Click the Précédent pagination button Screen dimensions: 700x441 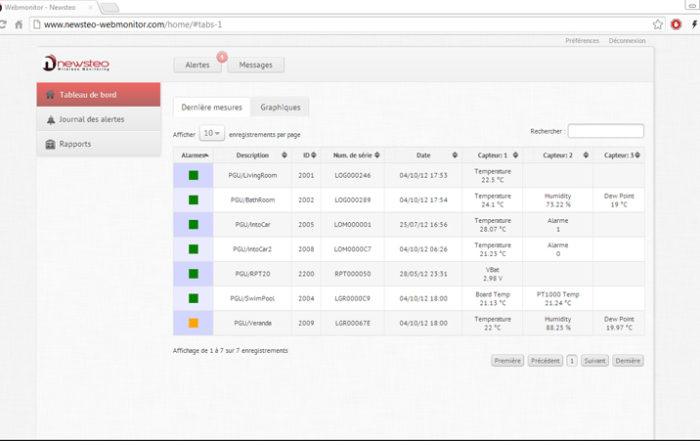(545, 361)
